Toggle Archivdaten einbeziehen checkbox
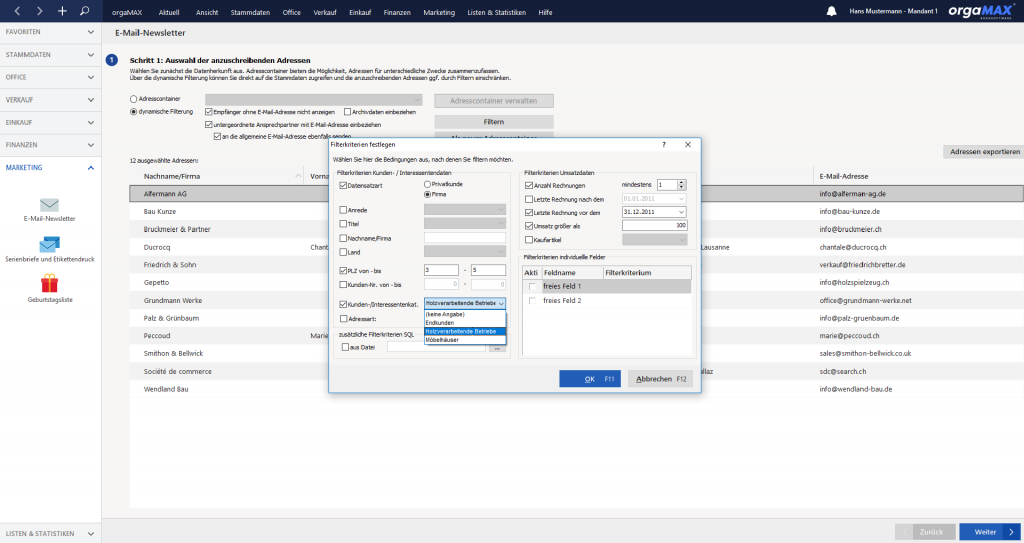Screen dimensions: 1024x543 point(347,112)
